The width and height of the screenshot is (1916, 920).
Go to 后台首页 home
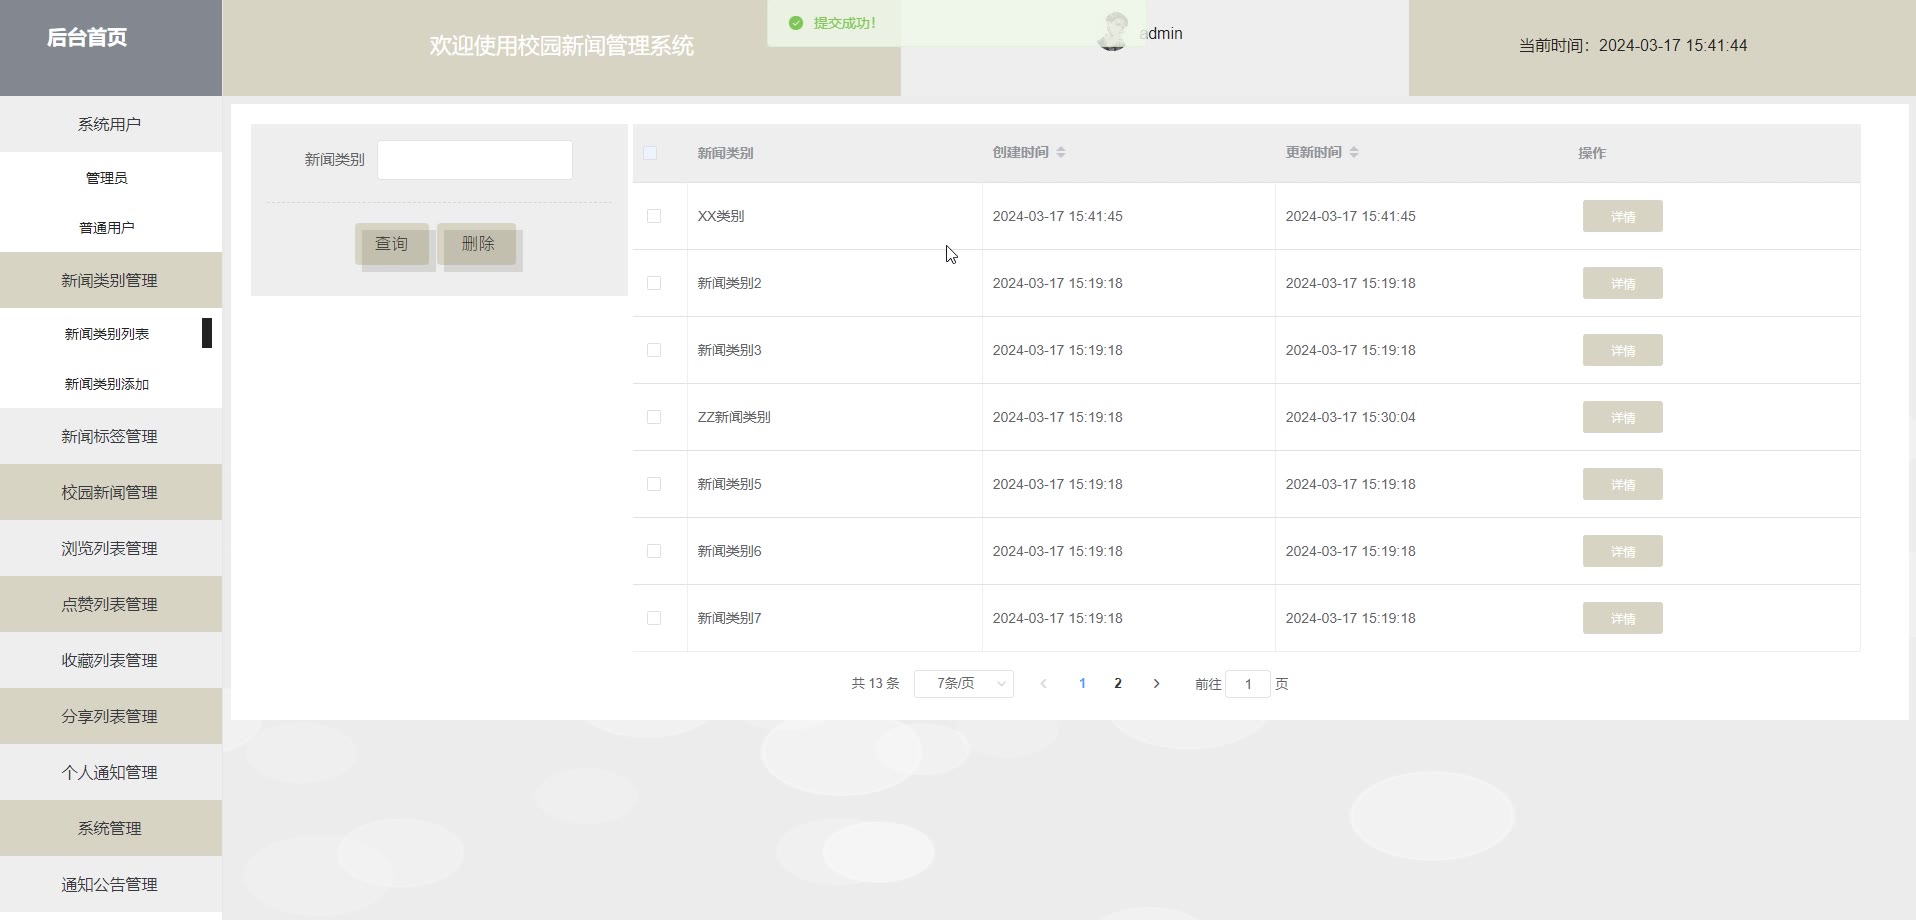87,38
